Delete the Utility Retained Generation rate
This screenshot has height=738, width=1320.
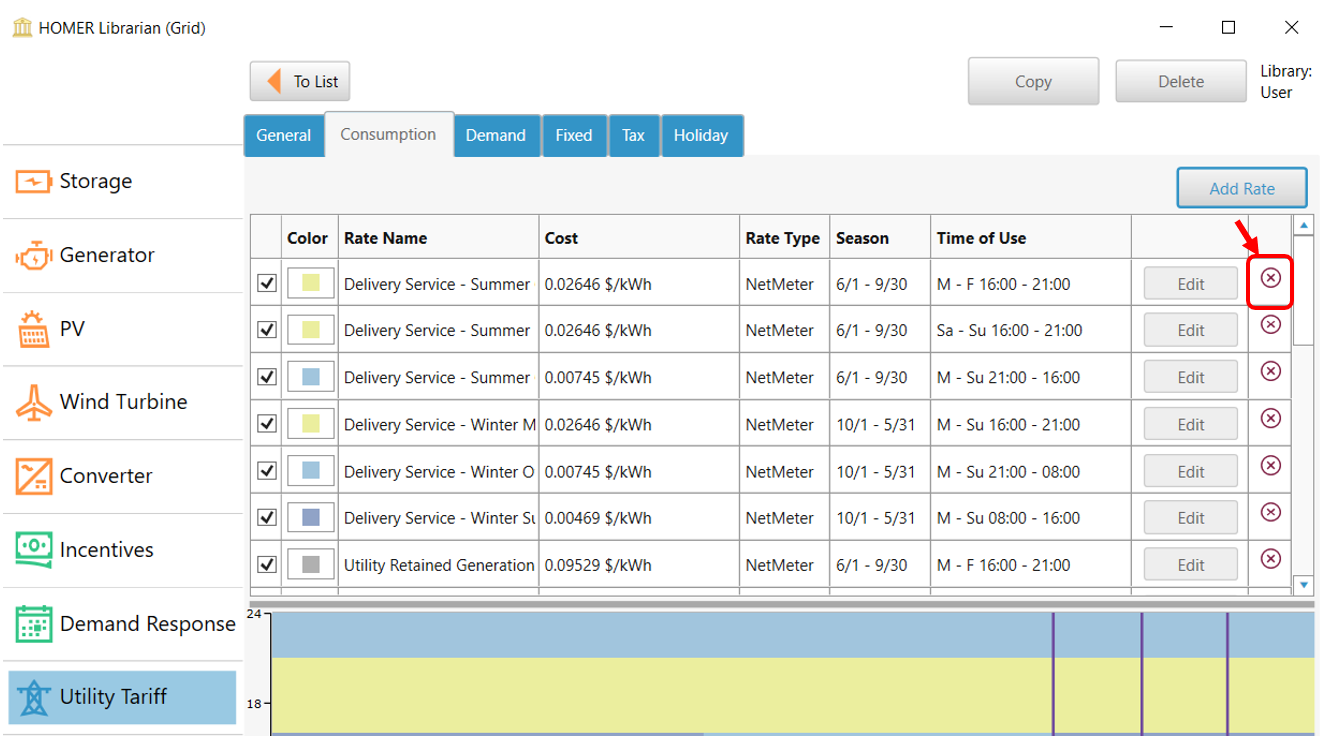(1270, 558)
